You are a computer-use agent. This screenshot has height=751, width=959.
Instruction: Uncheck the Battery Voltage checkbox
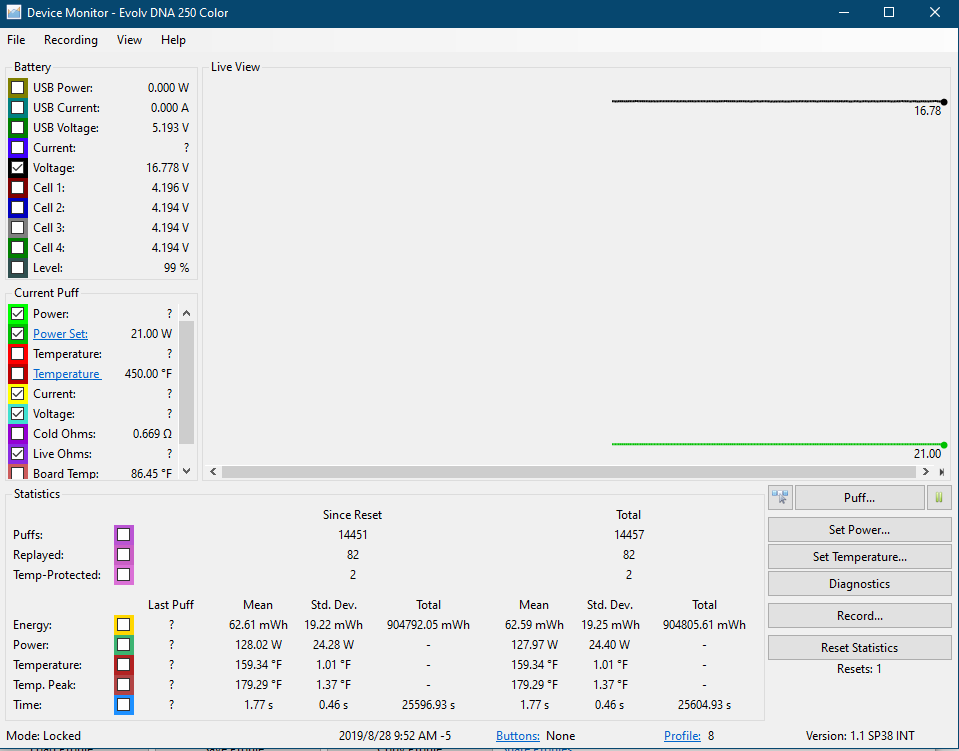pyautogui.click(x=18, y=168)
